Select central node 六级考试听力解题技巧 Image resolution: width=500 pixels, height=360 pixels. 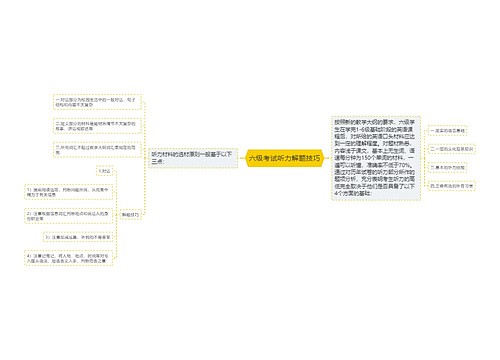point(285,158)
